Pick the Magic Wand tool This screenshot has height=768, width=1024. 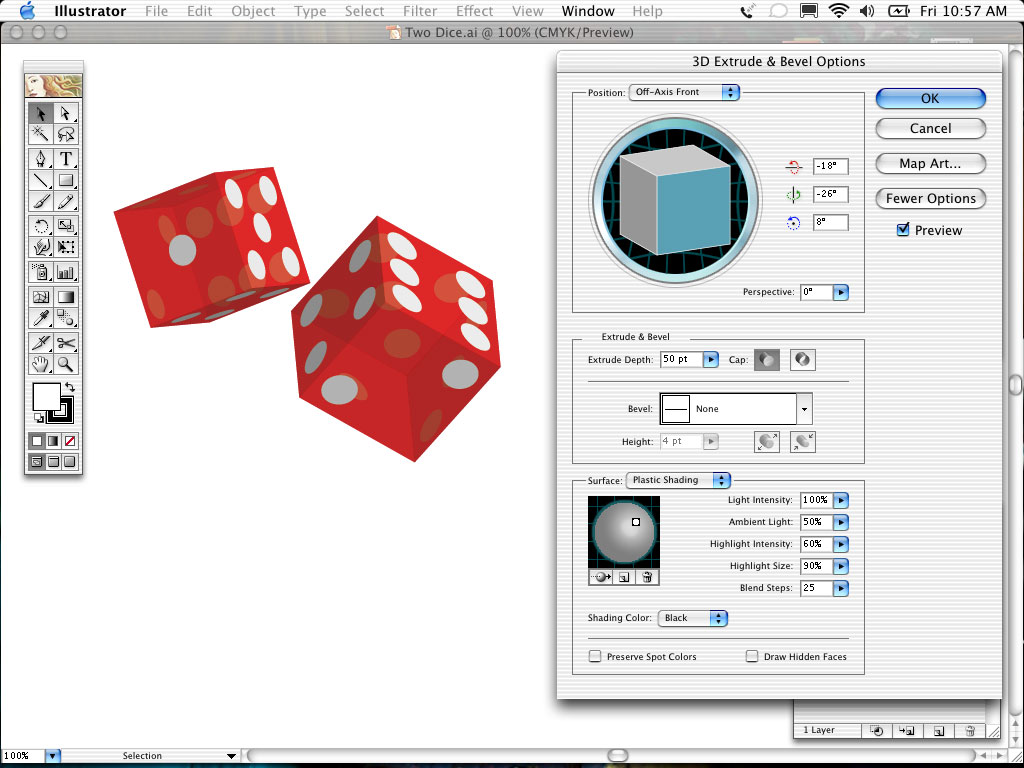[x=41, y=134]
